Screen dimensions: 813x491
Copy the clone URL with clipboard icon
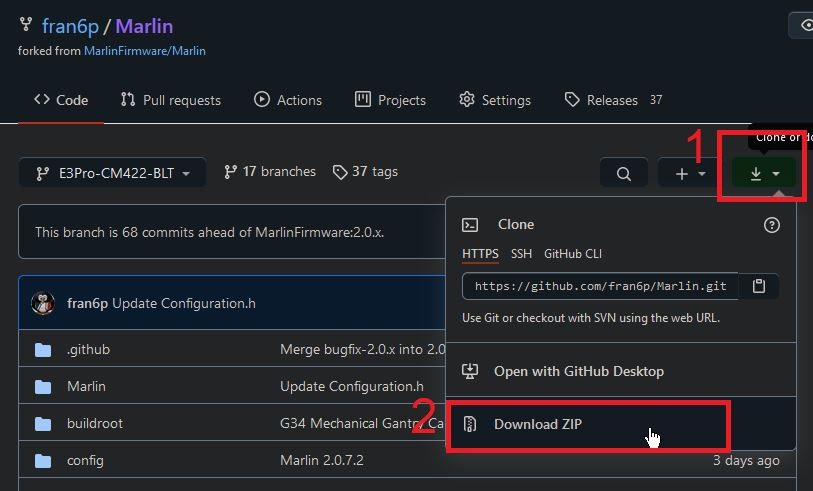click(759, 286)
